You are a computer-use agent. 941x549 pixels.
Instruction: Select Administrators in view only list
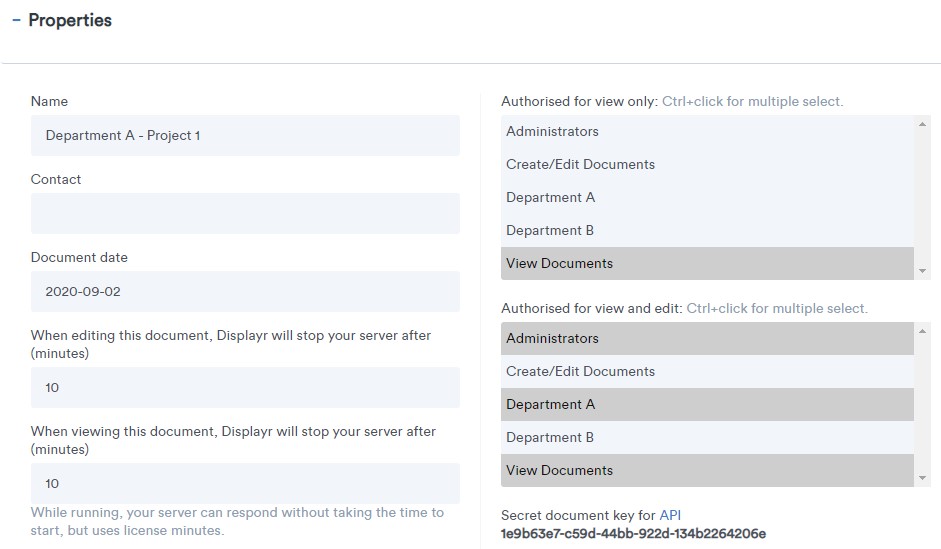[x=707, y=131]
